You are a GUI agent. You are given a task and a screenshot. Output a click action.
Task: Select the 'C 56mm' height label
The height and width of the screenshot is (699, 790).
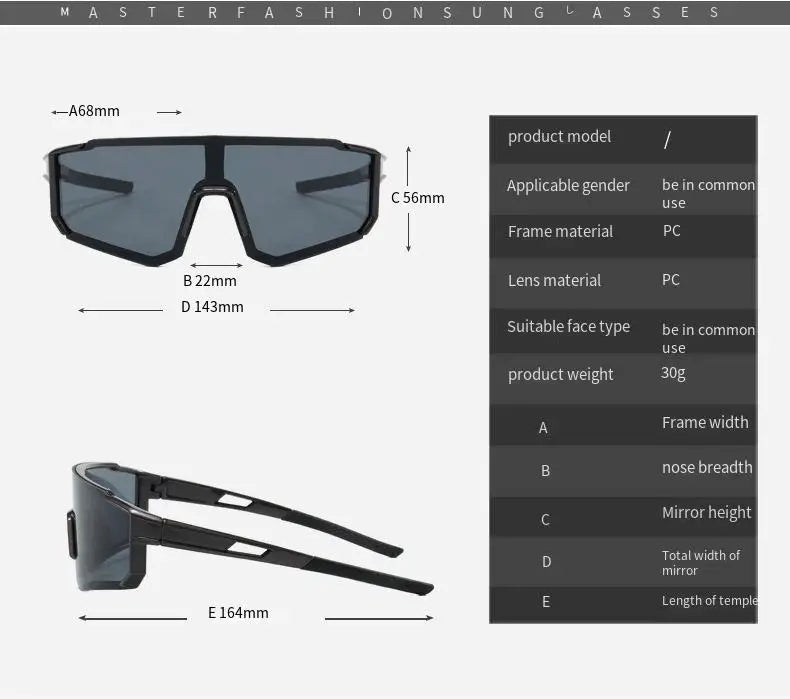point(418,198)
